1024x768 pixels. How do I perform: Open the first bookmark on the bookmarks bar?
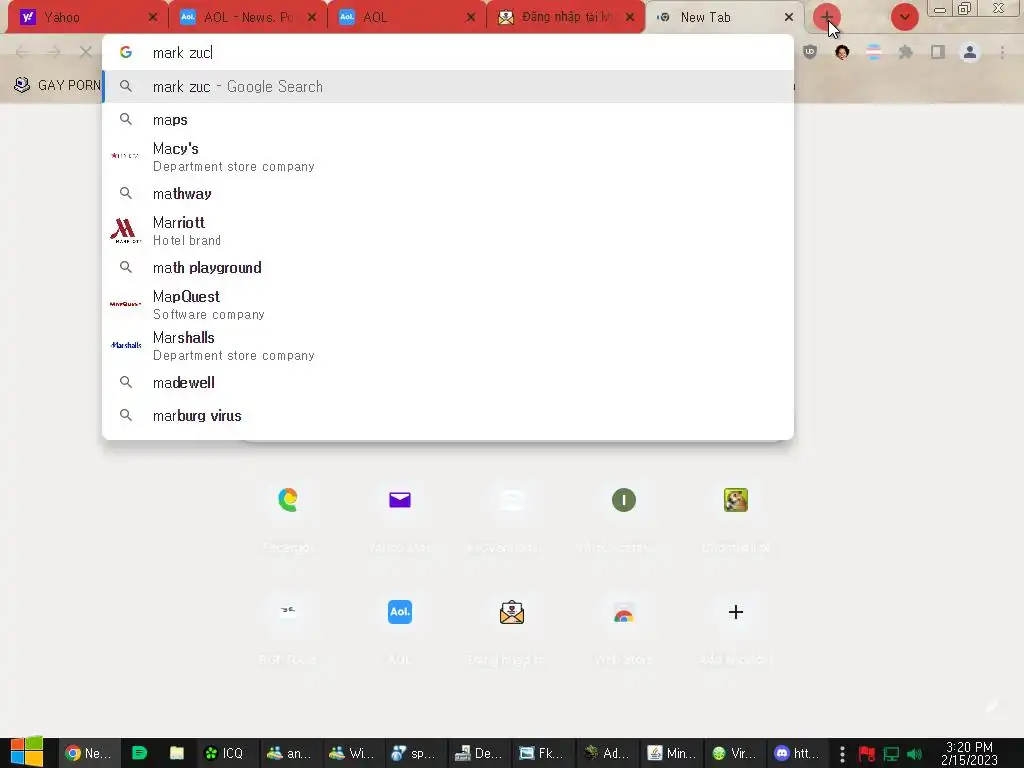pyautogui.click(x=57, y=86)
